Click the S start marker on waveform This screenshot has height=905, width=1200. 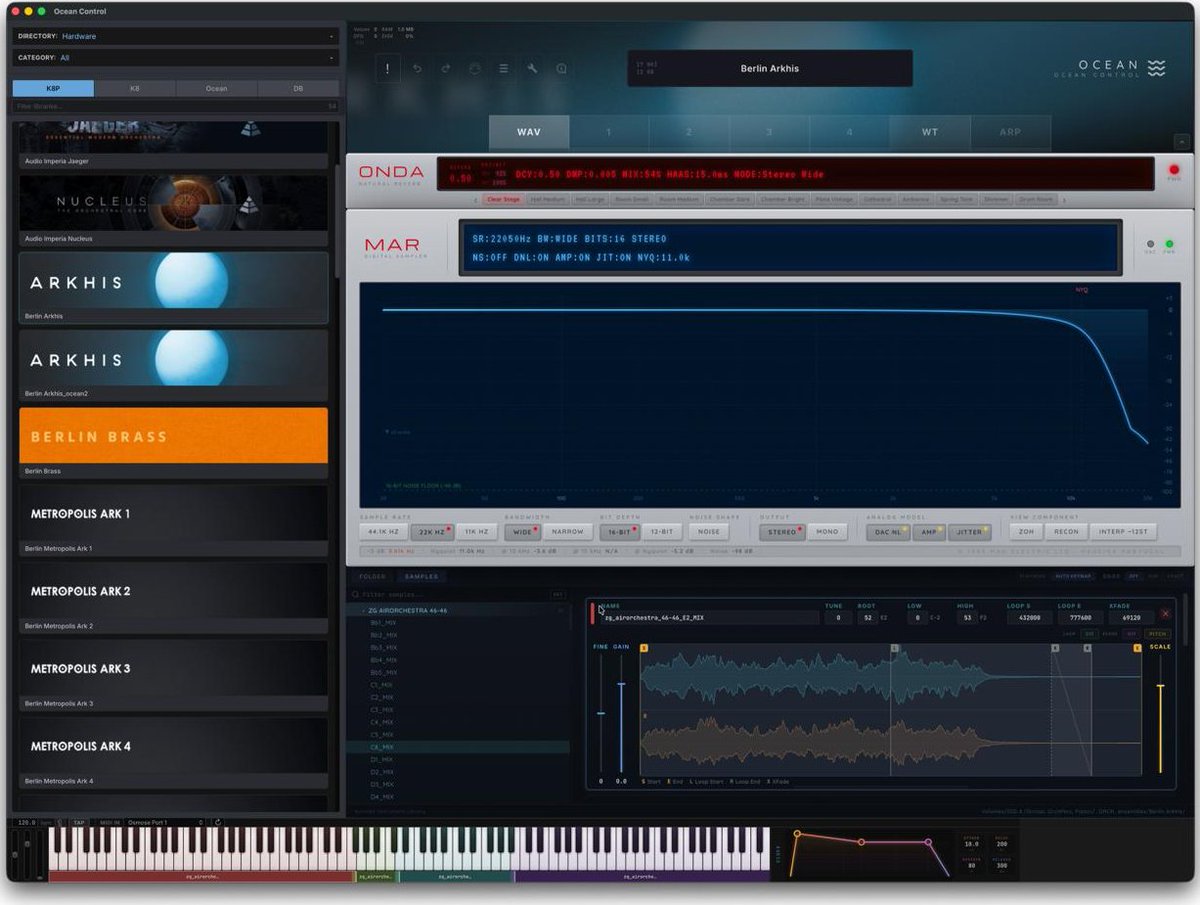[644, 649]
